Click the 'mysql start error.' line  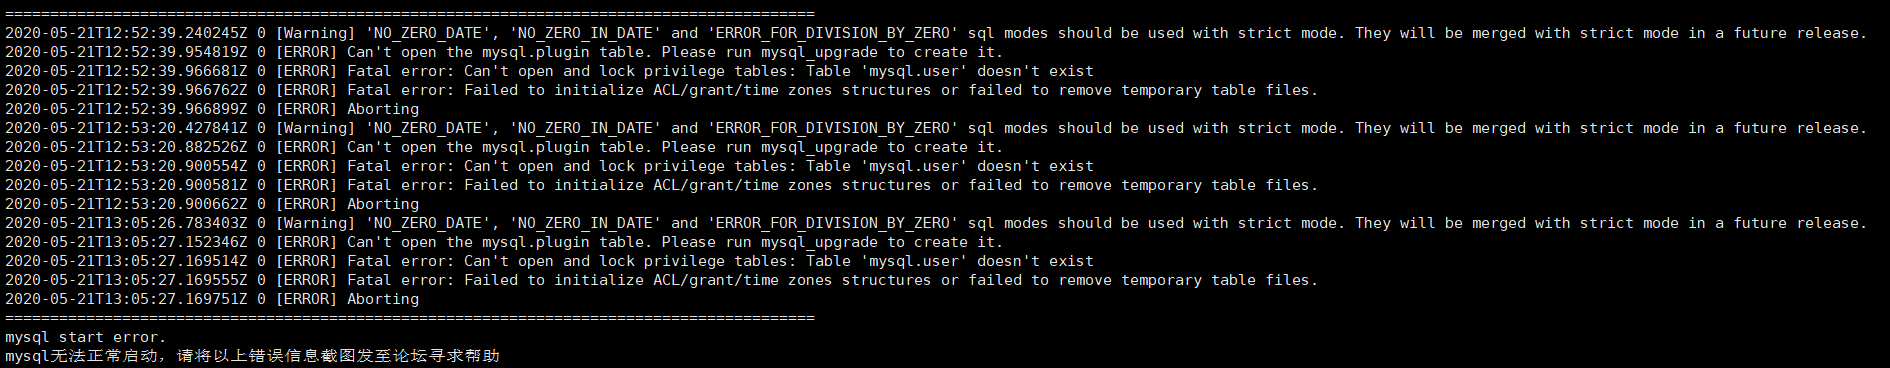[x=86, y=337]
